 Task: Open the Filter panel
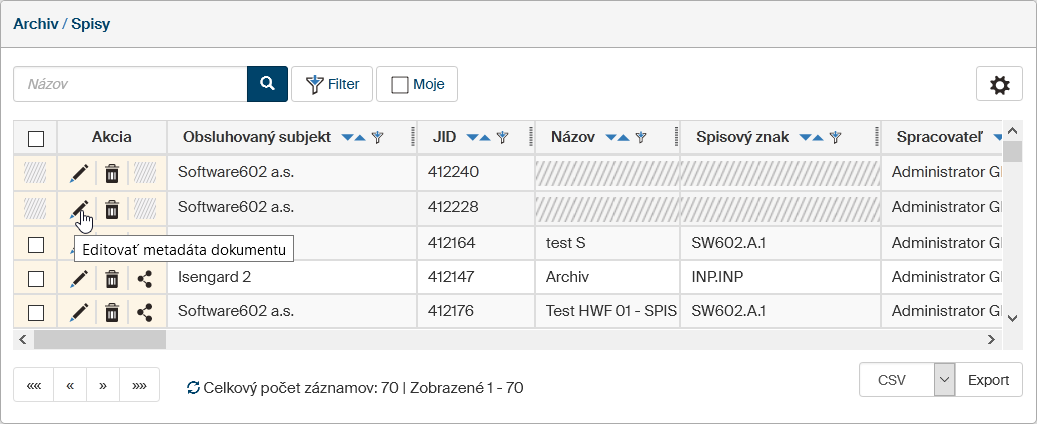(x=332, y=85)
